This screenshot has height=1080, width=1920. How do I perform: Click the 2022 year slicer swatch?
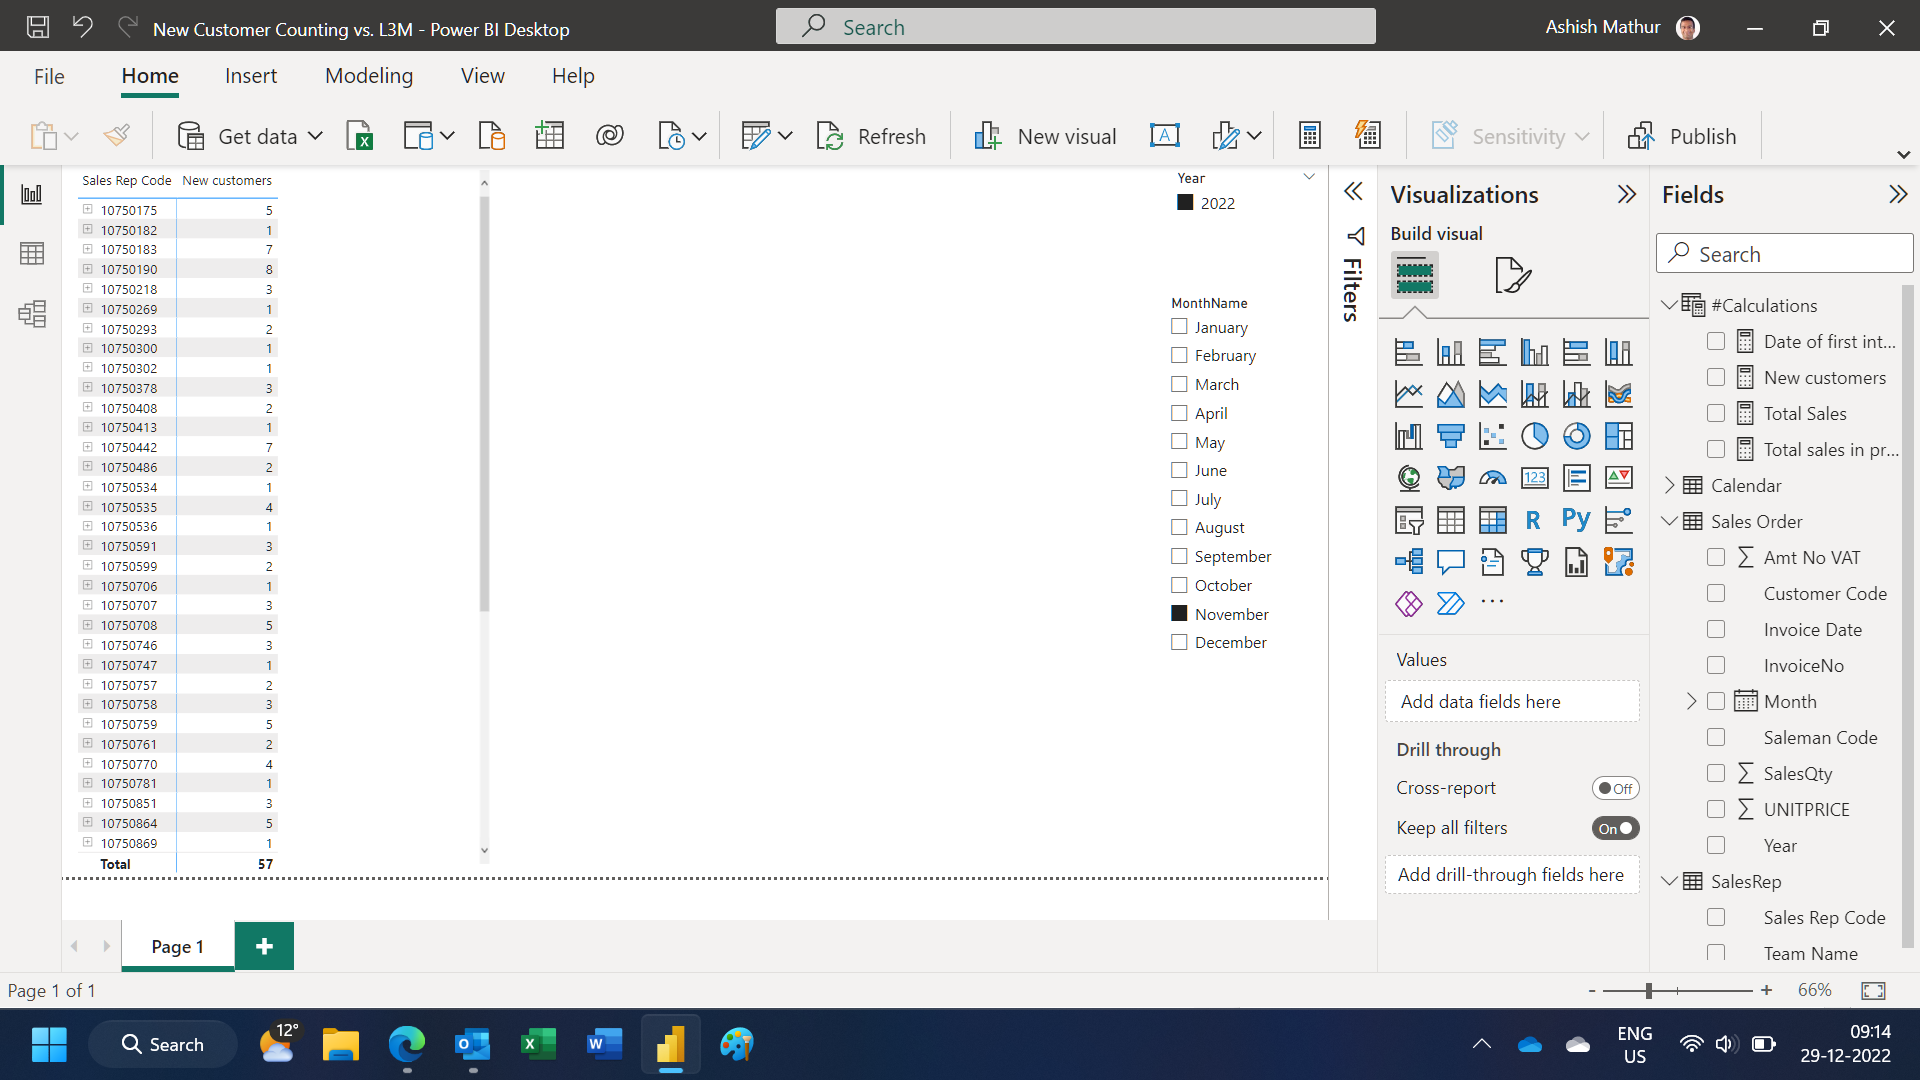coord(1185,202)
